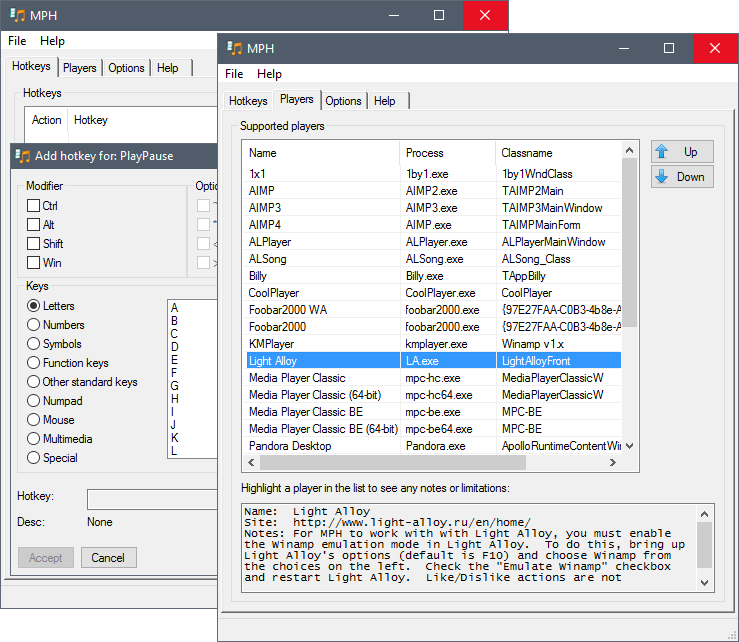This screenshot has height=642, width=739.
Task: Switch to Options tab in front window
Action: click(343, 101)
